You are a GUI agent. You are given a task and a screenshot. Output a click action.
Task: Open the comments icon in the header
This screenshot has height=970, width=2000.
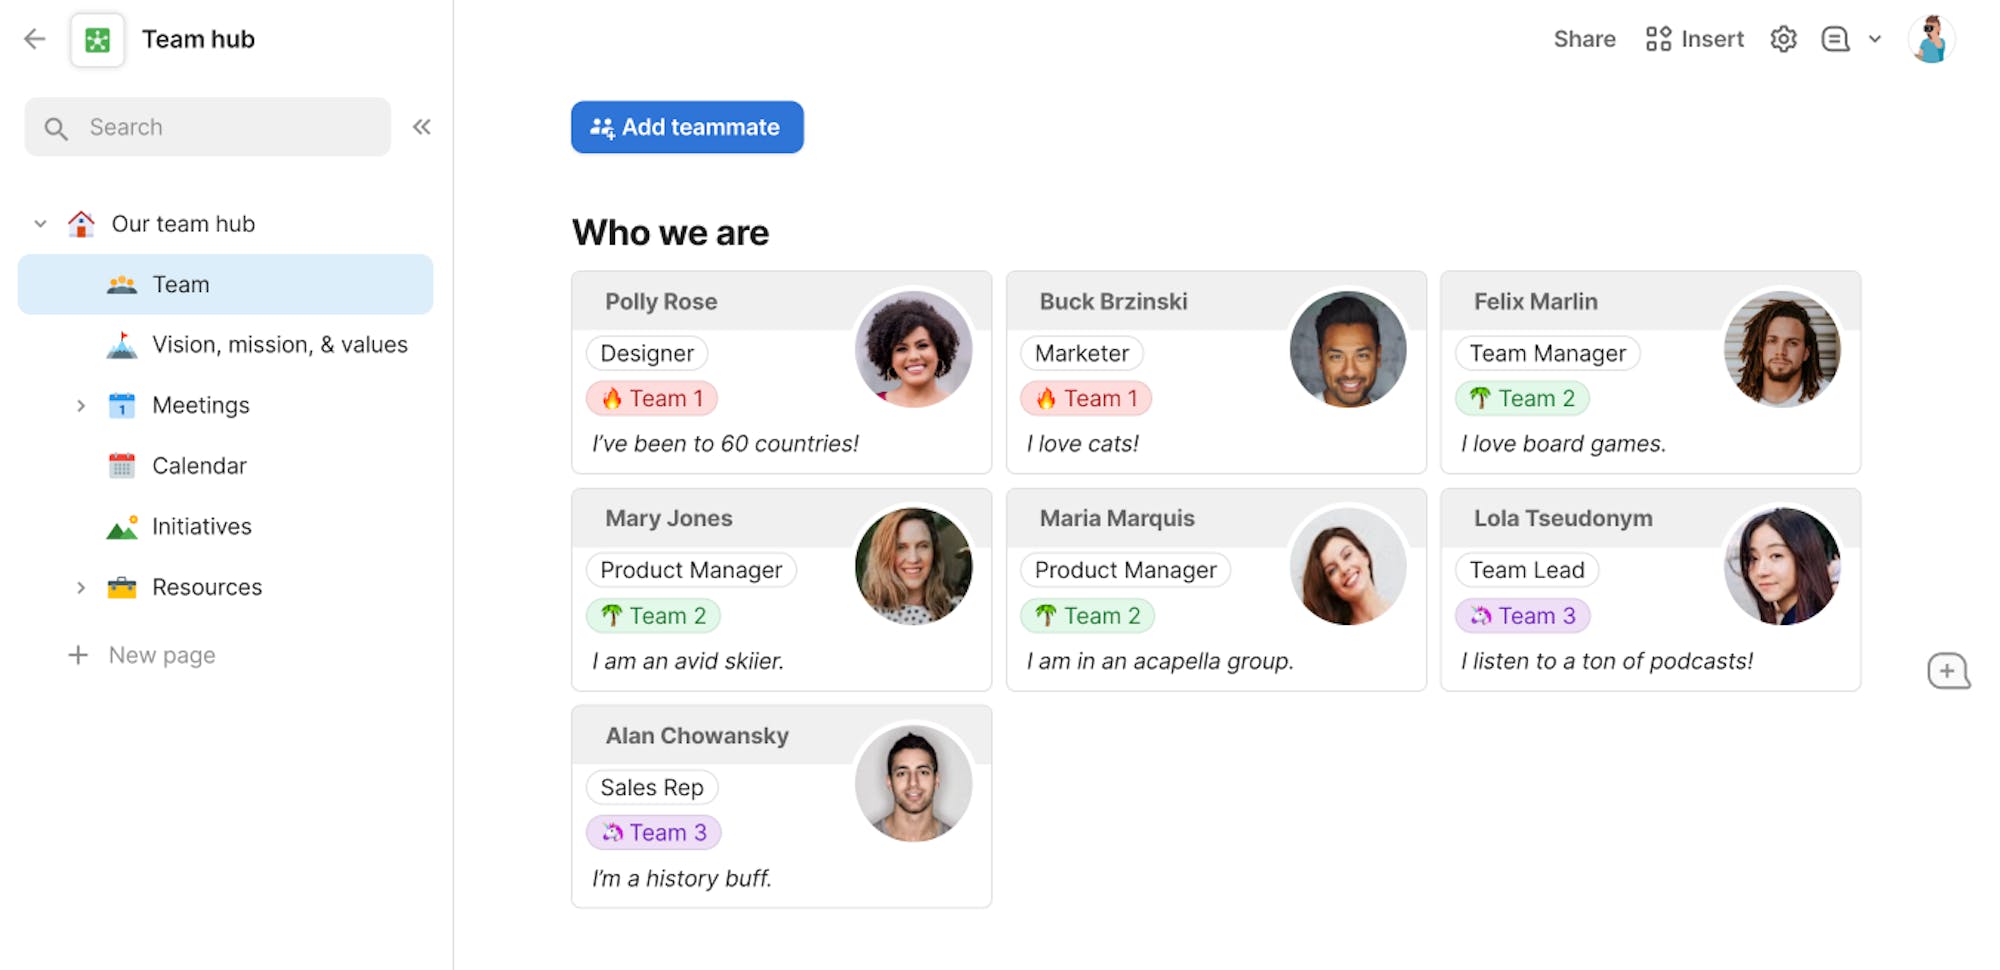coord(1835,39)
